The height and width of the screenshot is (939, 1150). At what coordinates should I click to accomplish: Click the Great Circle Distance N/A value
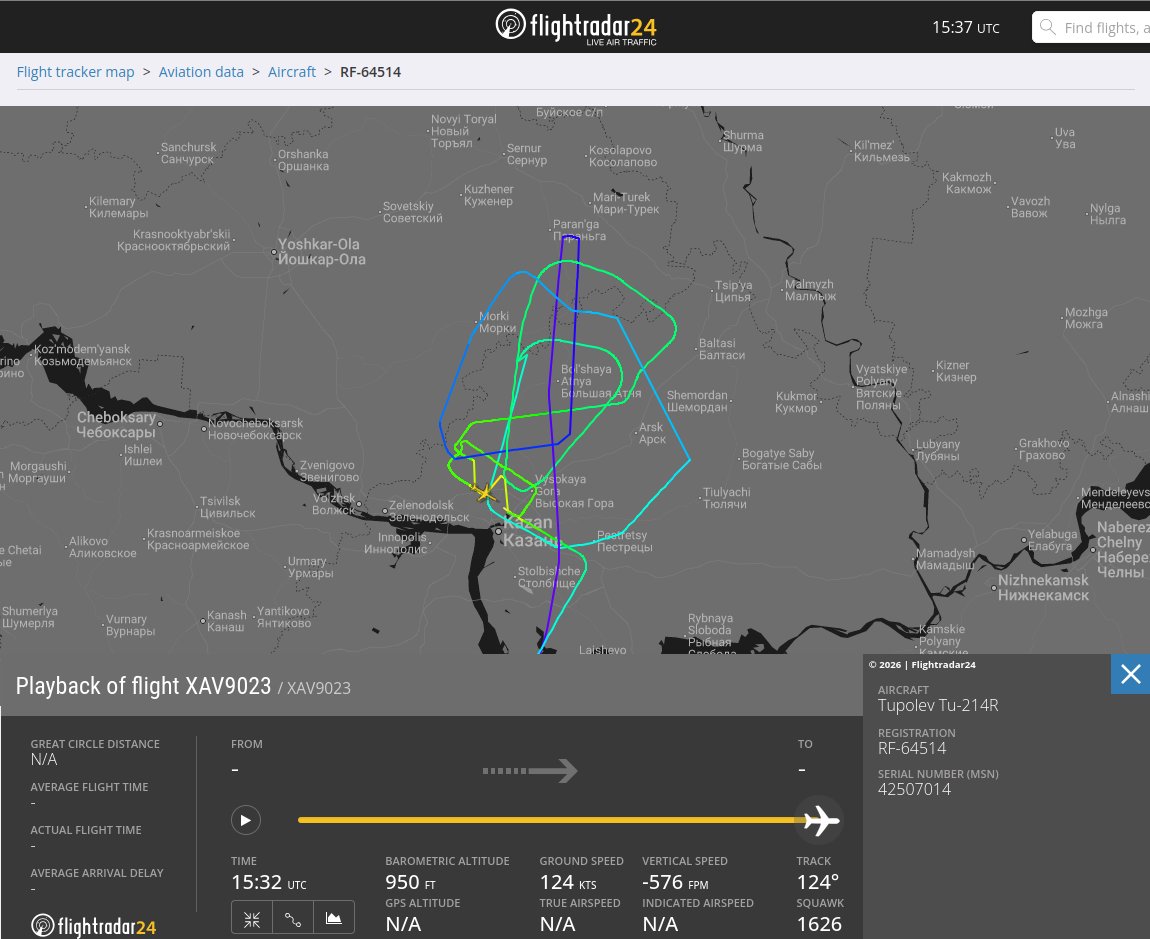44,759
